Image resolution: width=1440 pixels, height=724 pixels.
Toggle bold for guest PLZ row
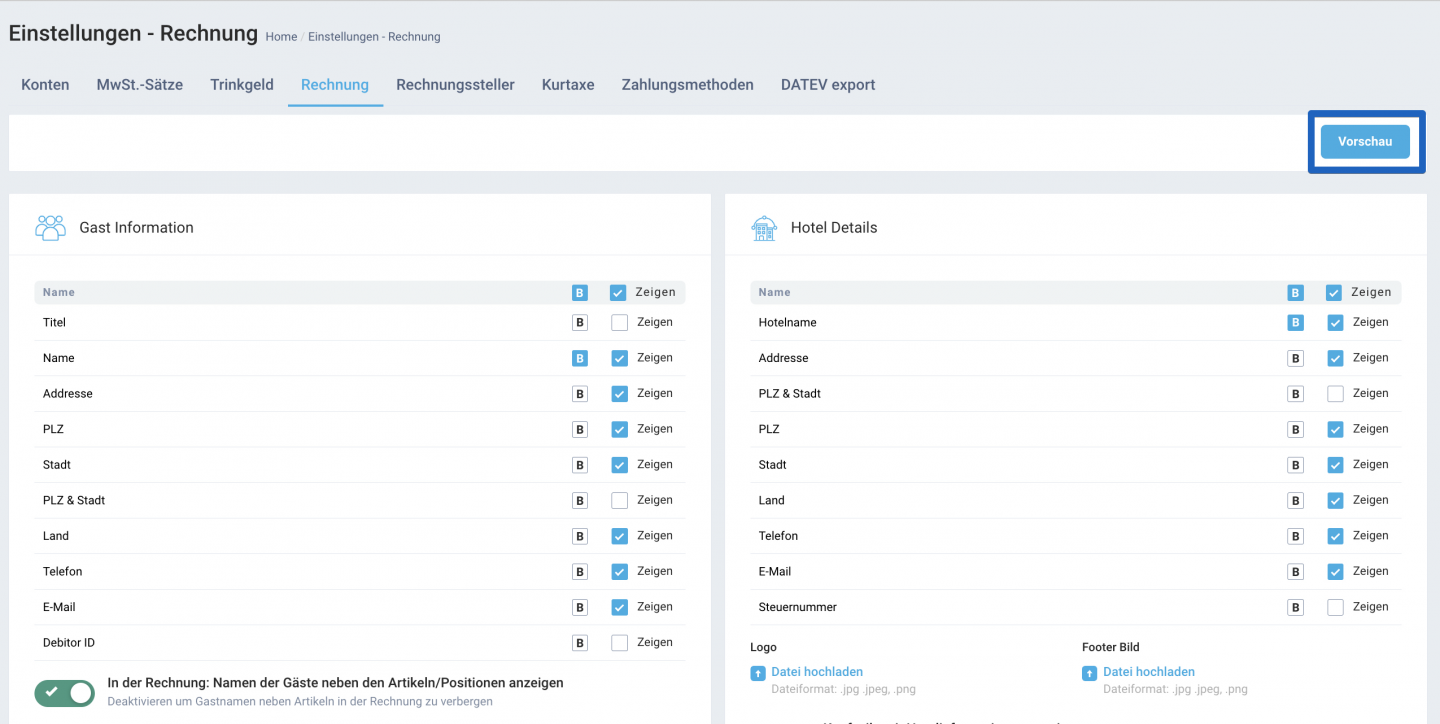(x=580, y=429)
